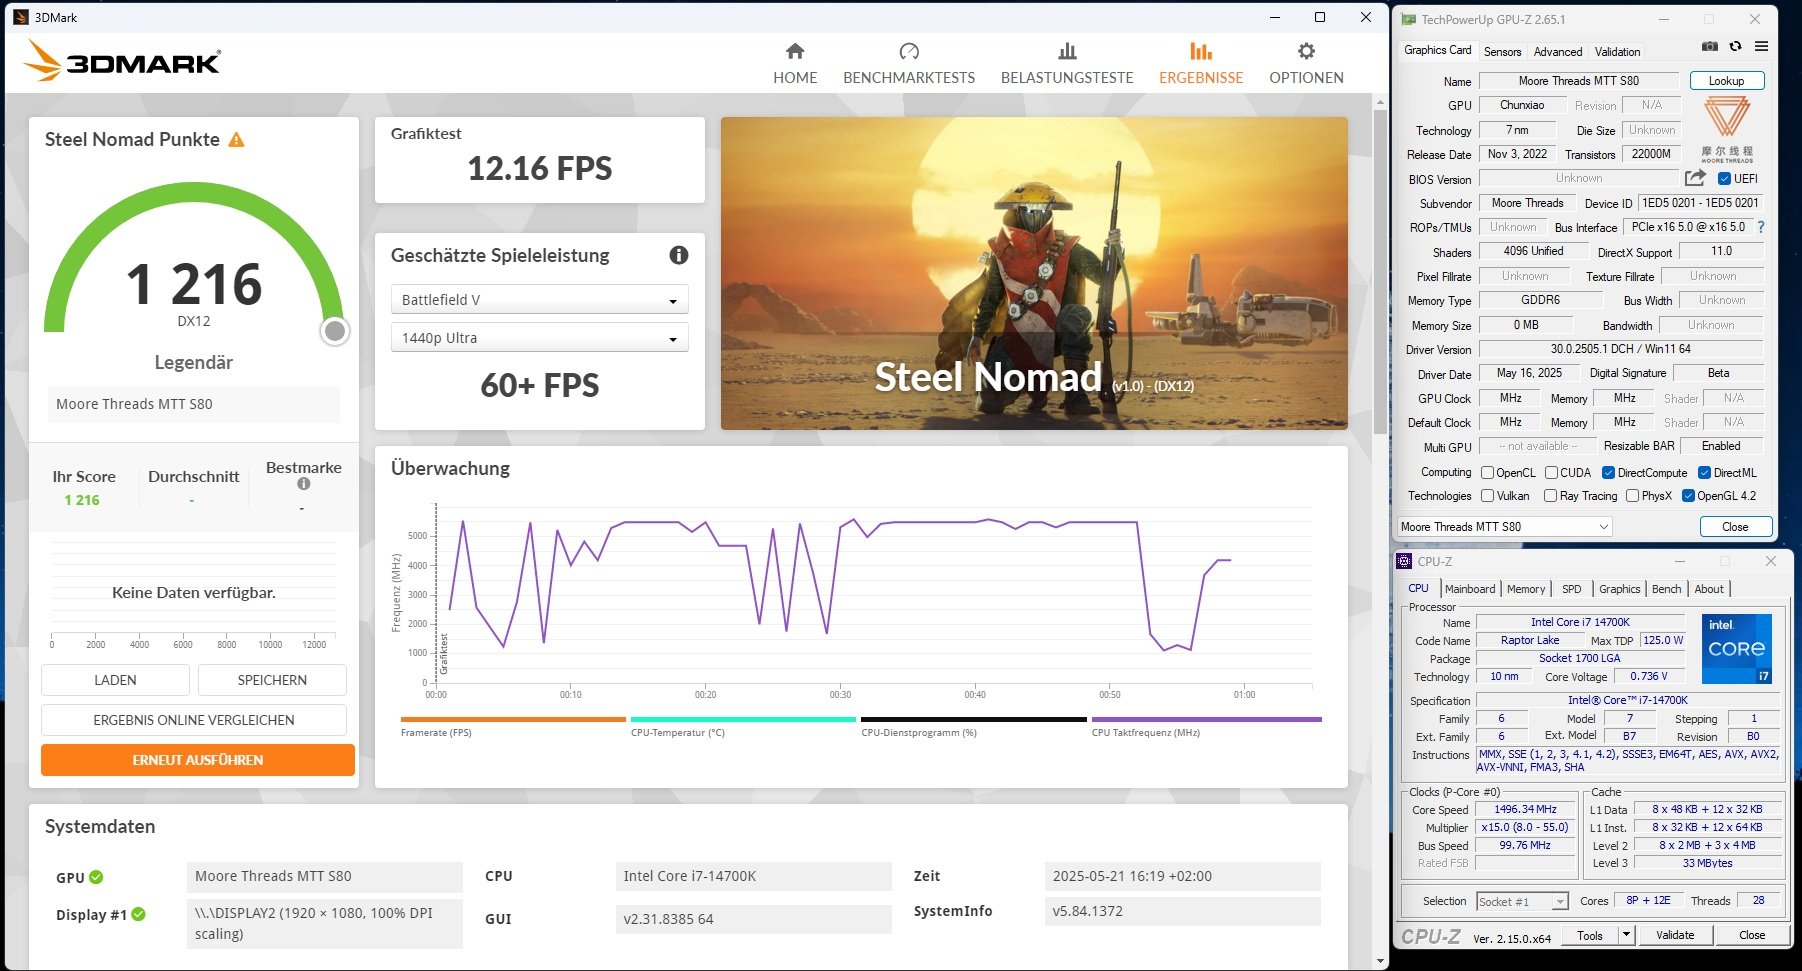Toggle the Vulkan checkbox
Viewport: 1802px width, 971px height.
click(x=1487, y=496)
